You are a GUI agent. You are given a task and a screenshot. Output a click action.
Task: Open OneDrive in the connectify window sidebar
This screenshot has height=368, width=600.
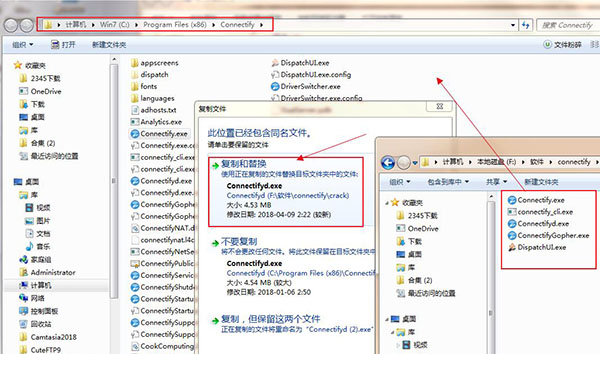[417, 229]
